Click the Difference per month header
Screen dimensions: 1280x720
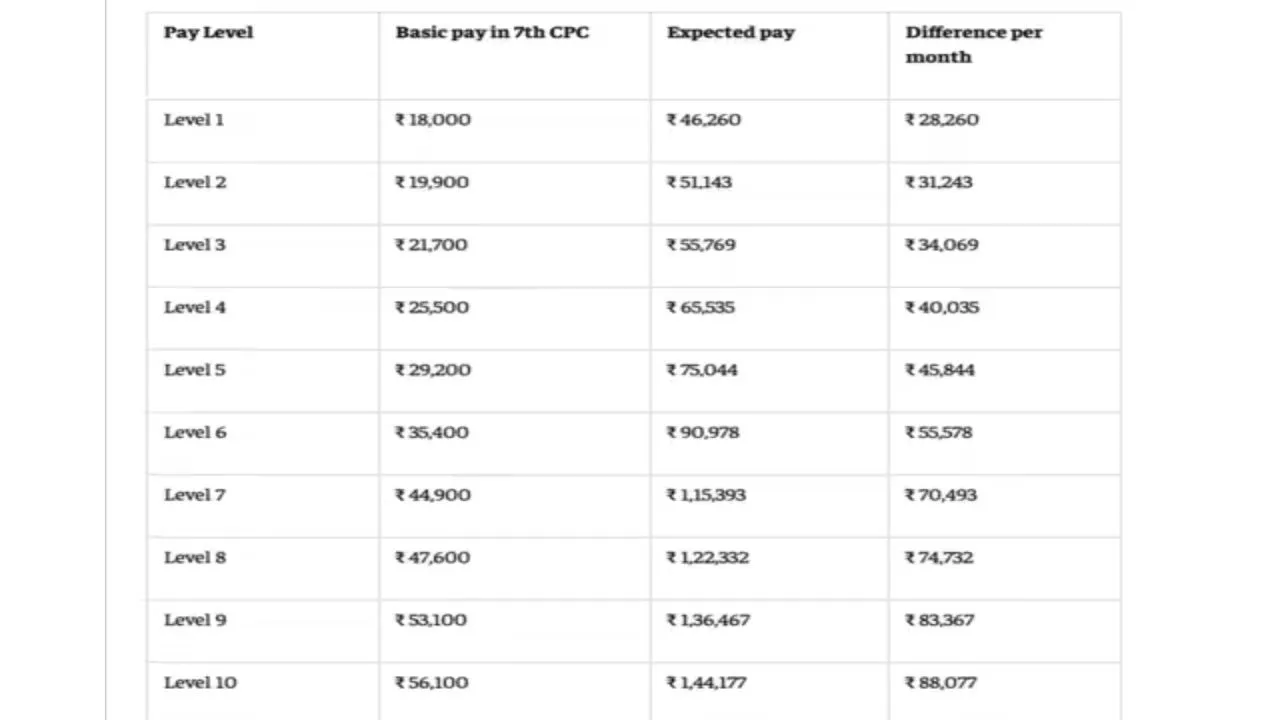[x=973, y=45]
